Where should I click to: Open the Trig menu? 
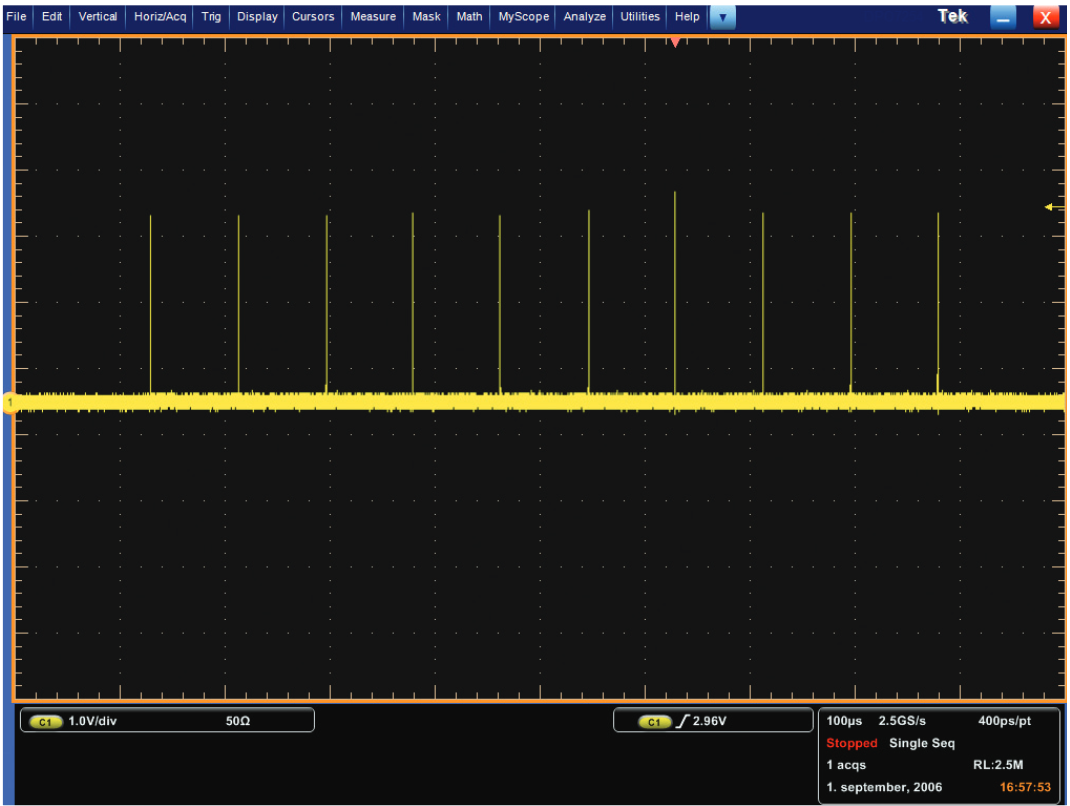(211, 16)
